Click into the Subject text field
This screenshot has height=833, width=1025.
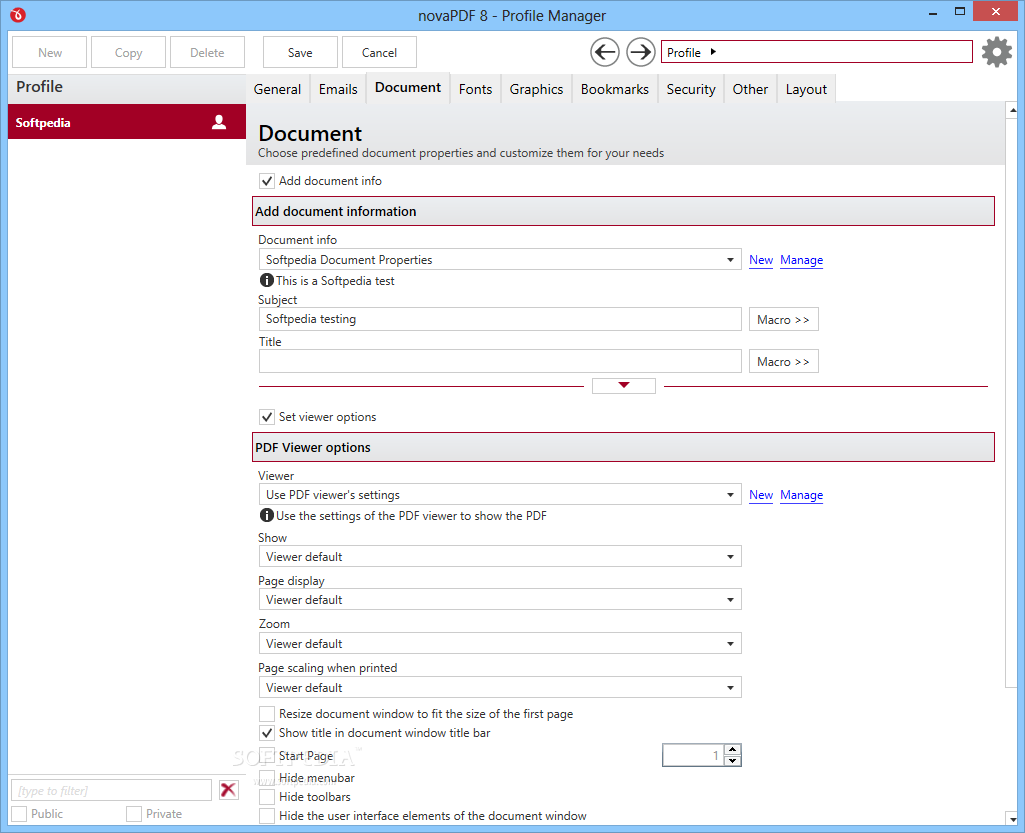pos(500,319)
